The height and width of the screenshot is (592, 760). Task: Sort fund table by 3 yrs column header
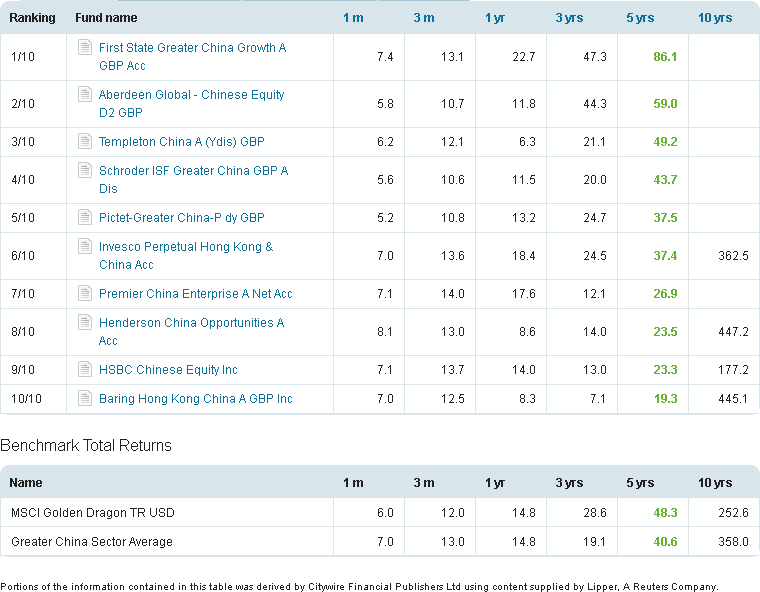[570, 18]
